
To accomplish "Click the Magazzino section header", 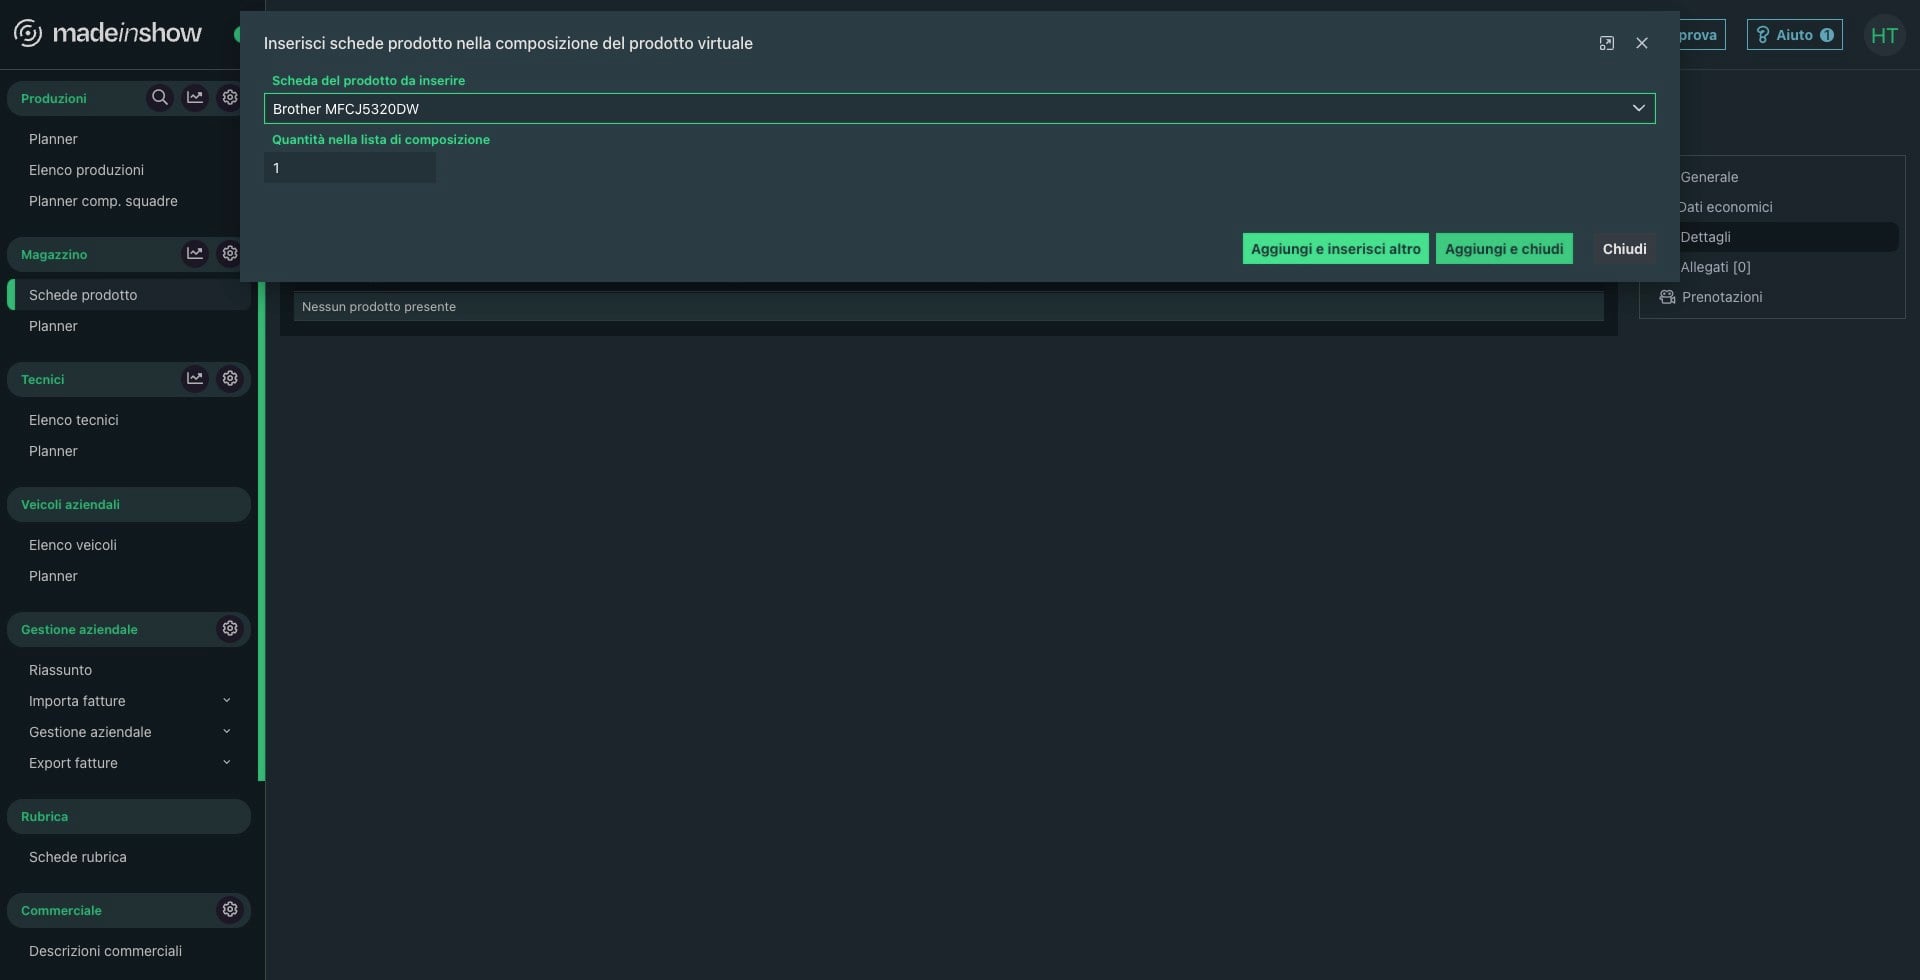I will 54,254.
